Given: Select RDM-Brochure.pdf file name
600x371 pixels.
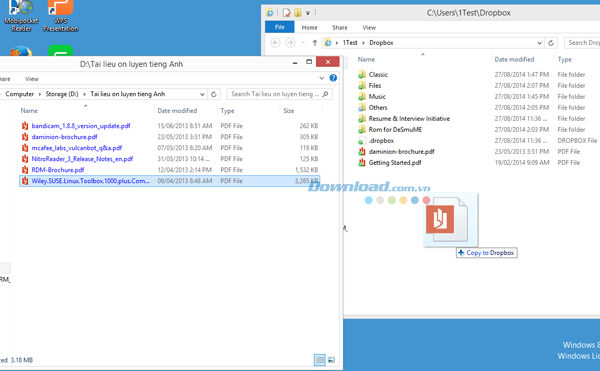Looking at the screenshot, I should pos(58,170).
